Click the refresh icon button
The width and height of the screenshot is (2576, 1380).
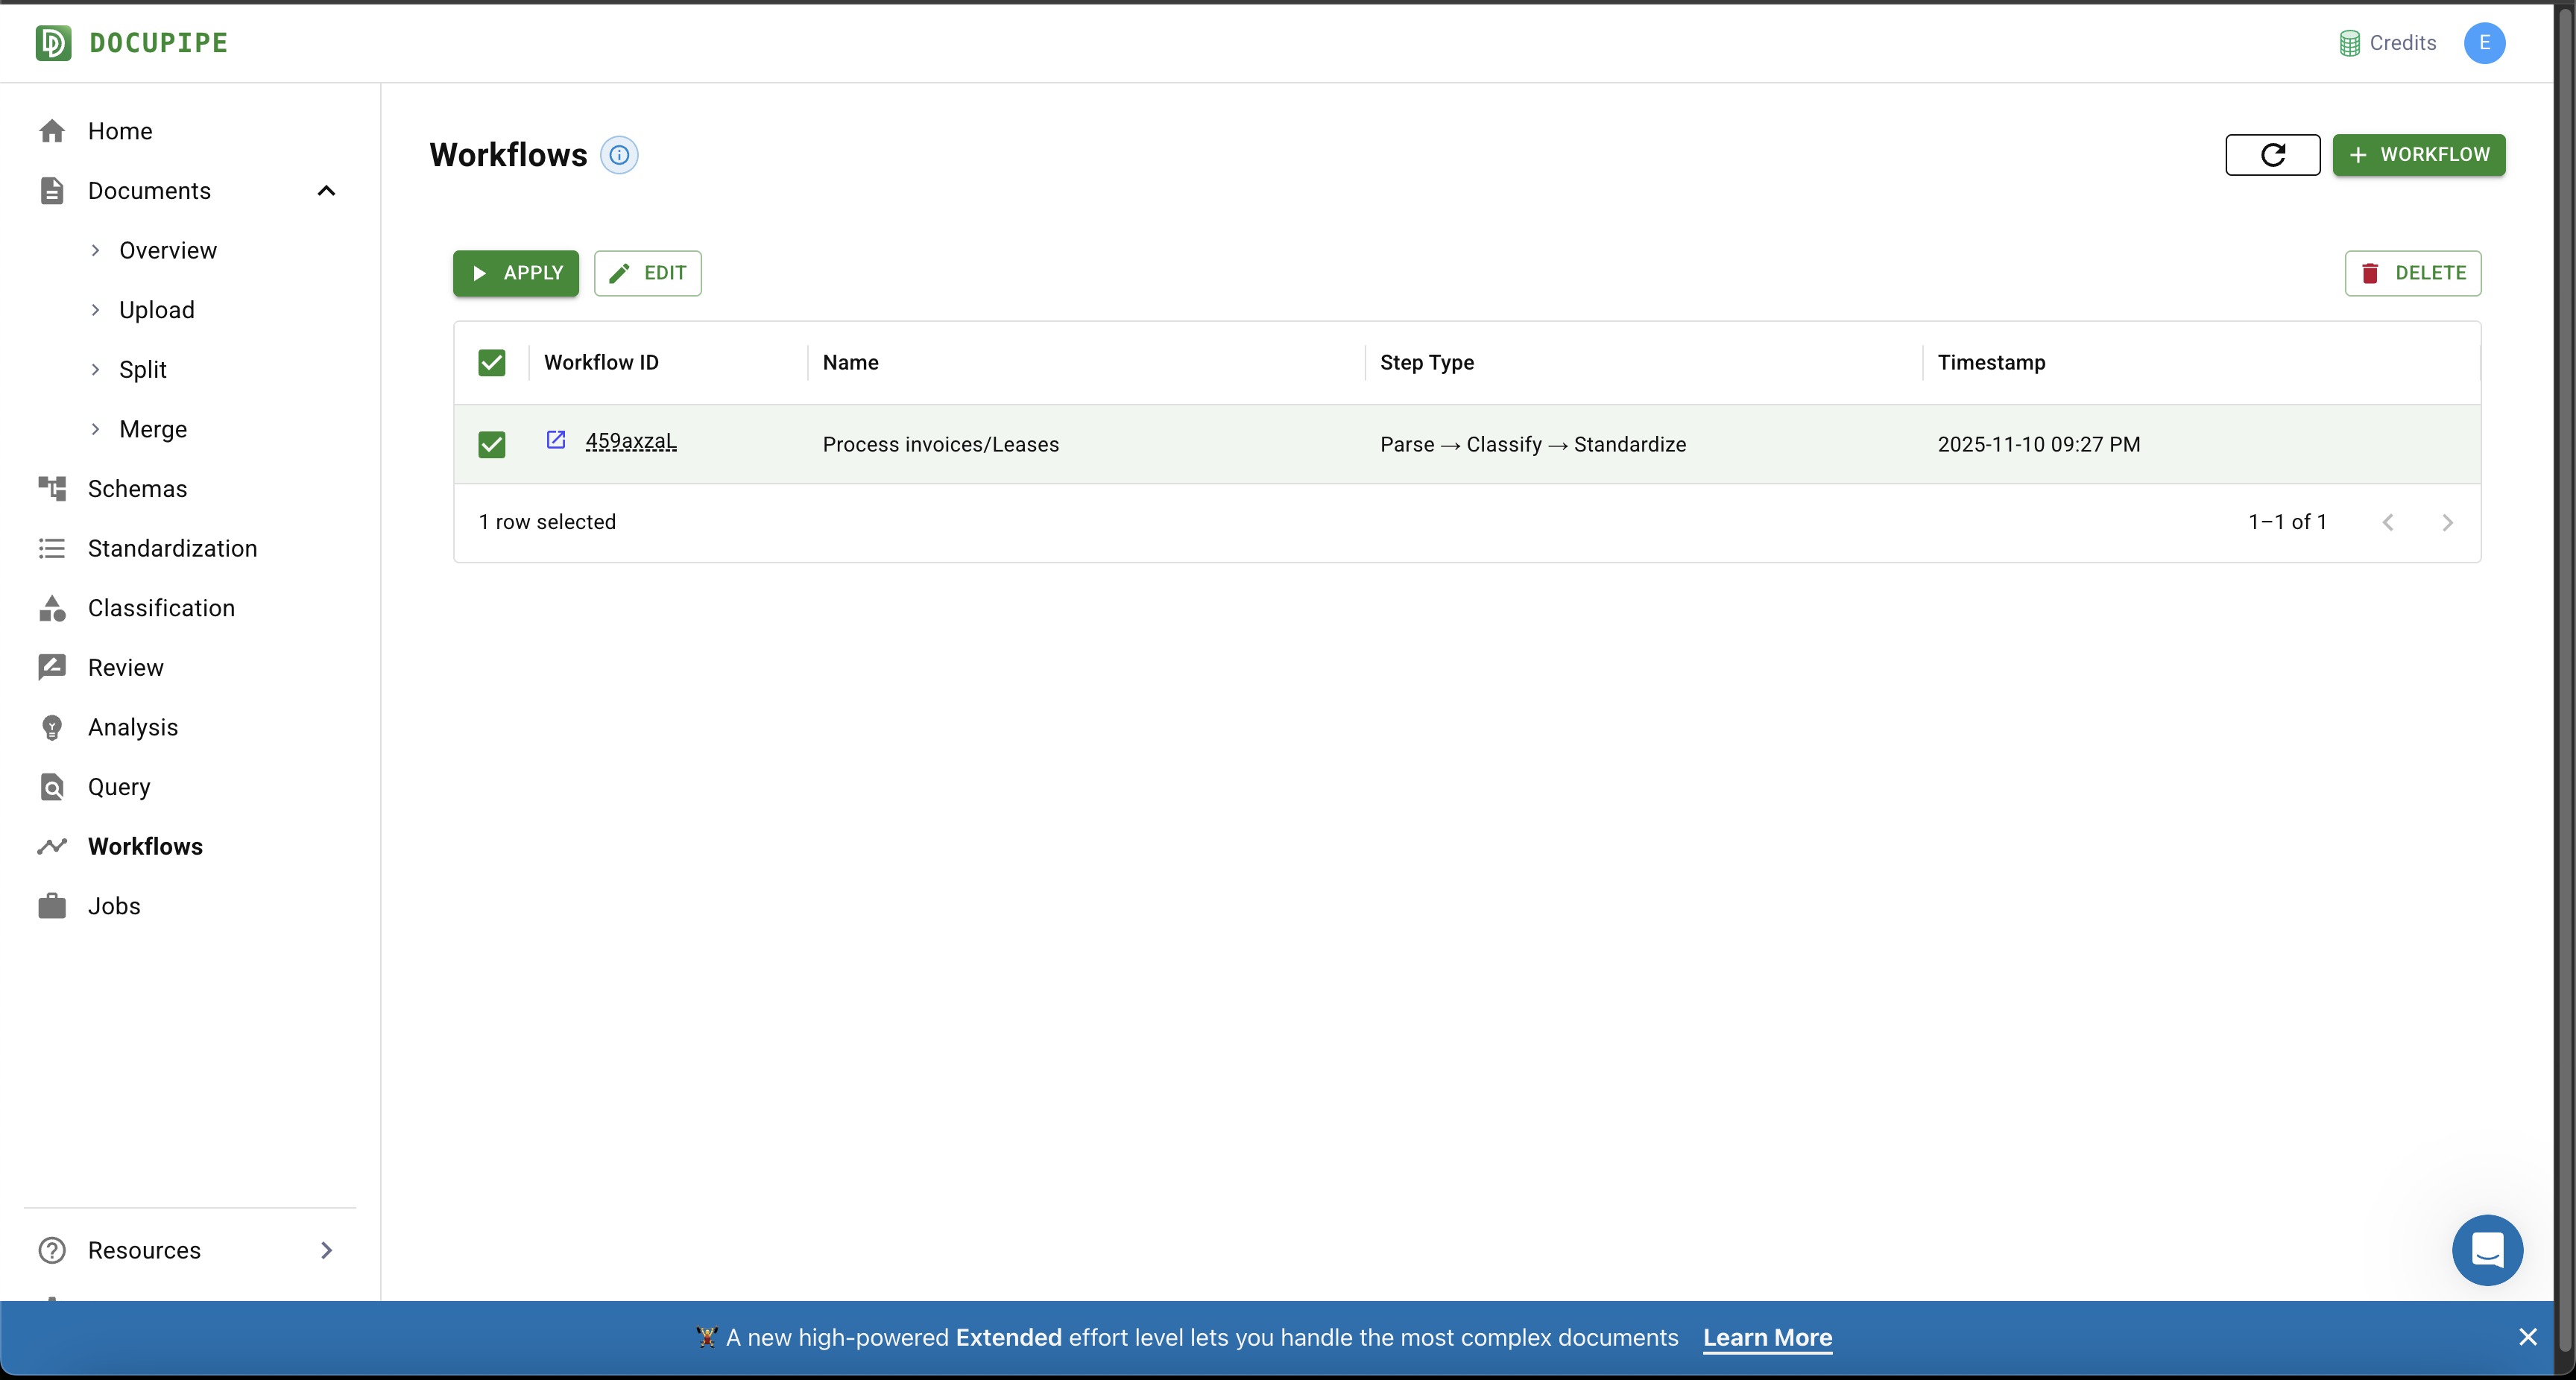(2272, 155)
